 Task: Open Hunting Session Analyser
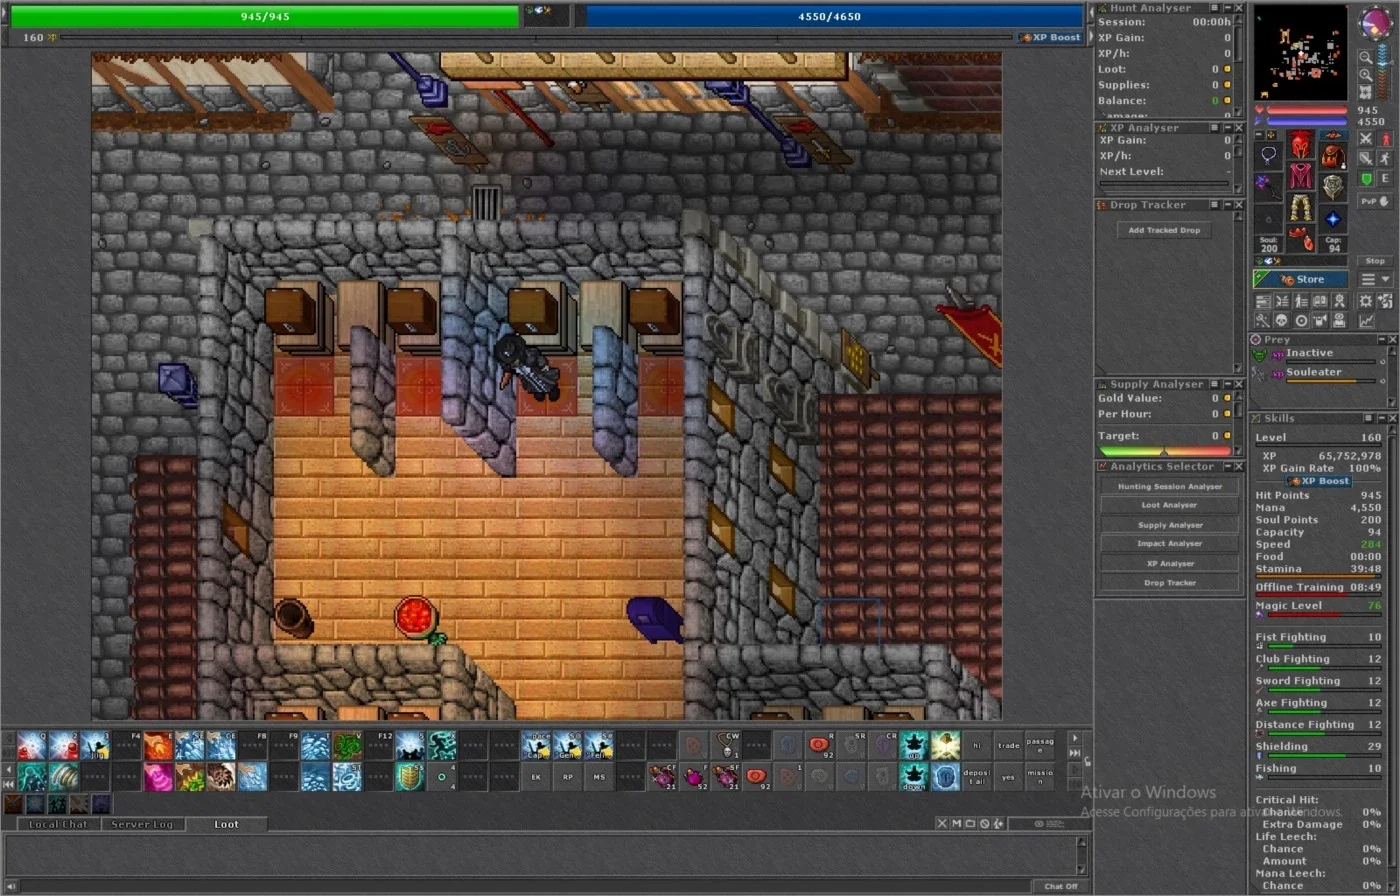coord(1169,486)
